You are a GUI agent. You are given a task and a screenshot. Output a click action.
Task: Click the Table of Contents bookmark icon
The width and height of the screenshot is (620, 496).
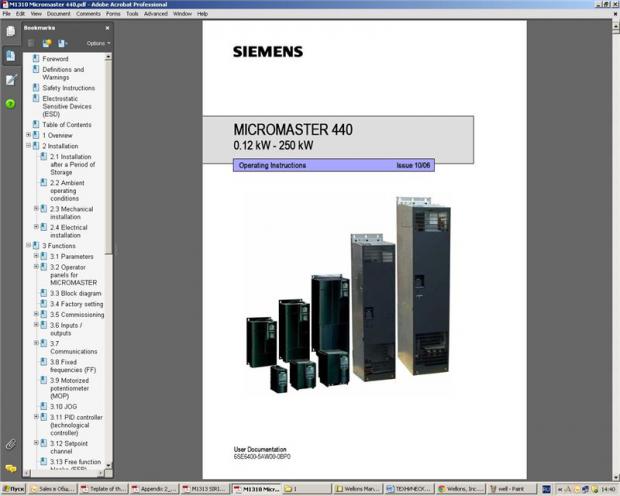[36, 124]
